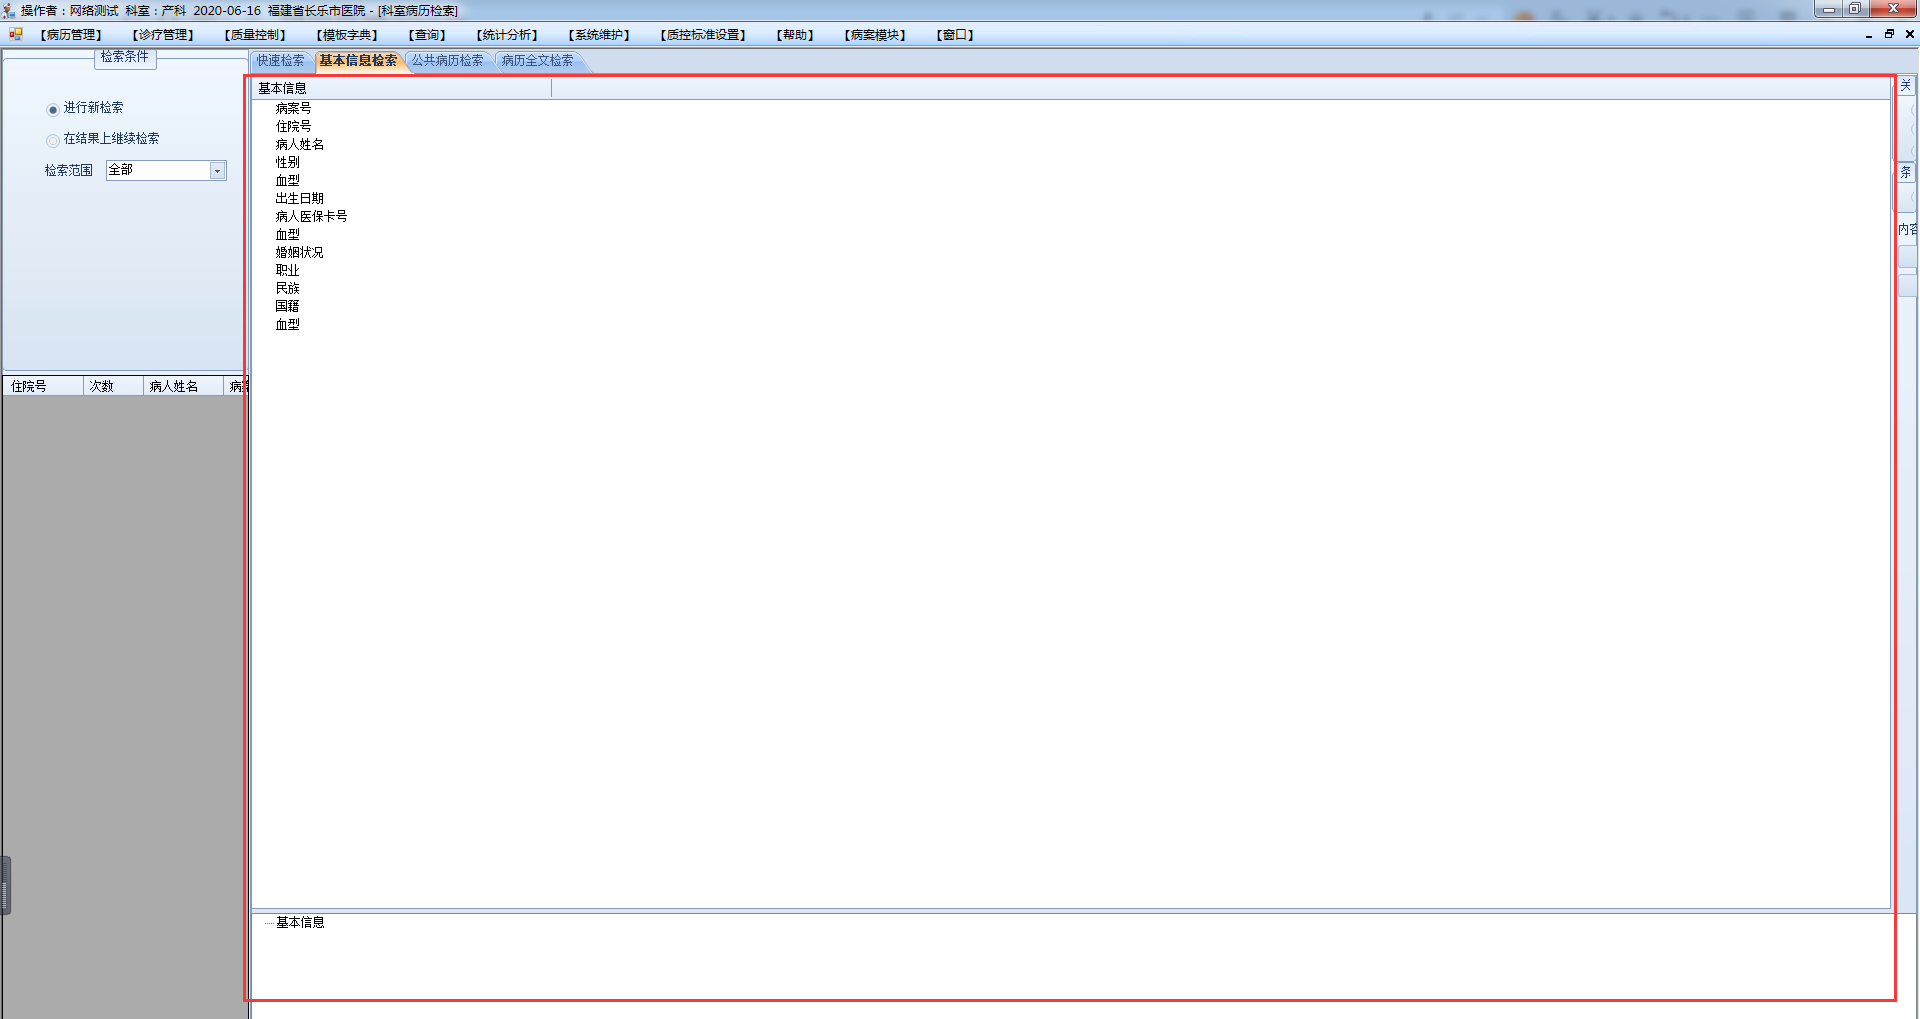Select the 民族 field item
Viewport: 1920px width, 1019px height.
[x=288, y=288]
